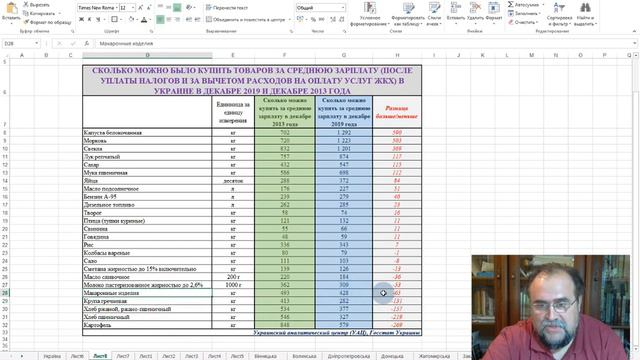Click the formula bar text 'Макаронные изделия'

[127, 43]
